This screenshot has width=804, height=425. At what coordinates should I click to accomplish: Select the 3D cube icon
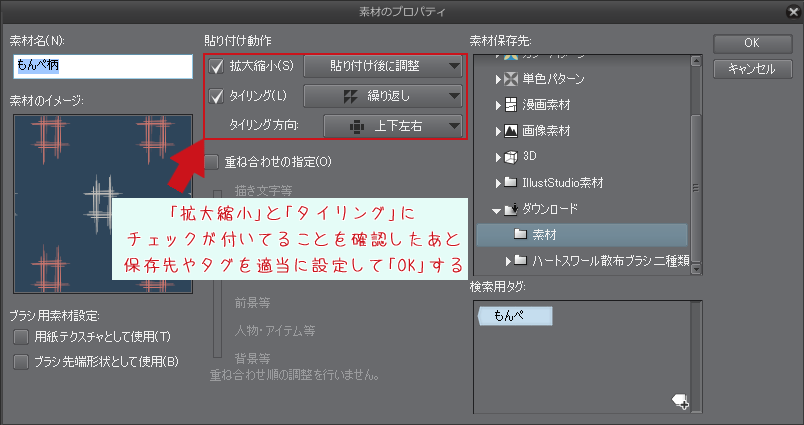point(511,157)
